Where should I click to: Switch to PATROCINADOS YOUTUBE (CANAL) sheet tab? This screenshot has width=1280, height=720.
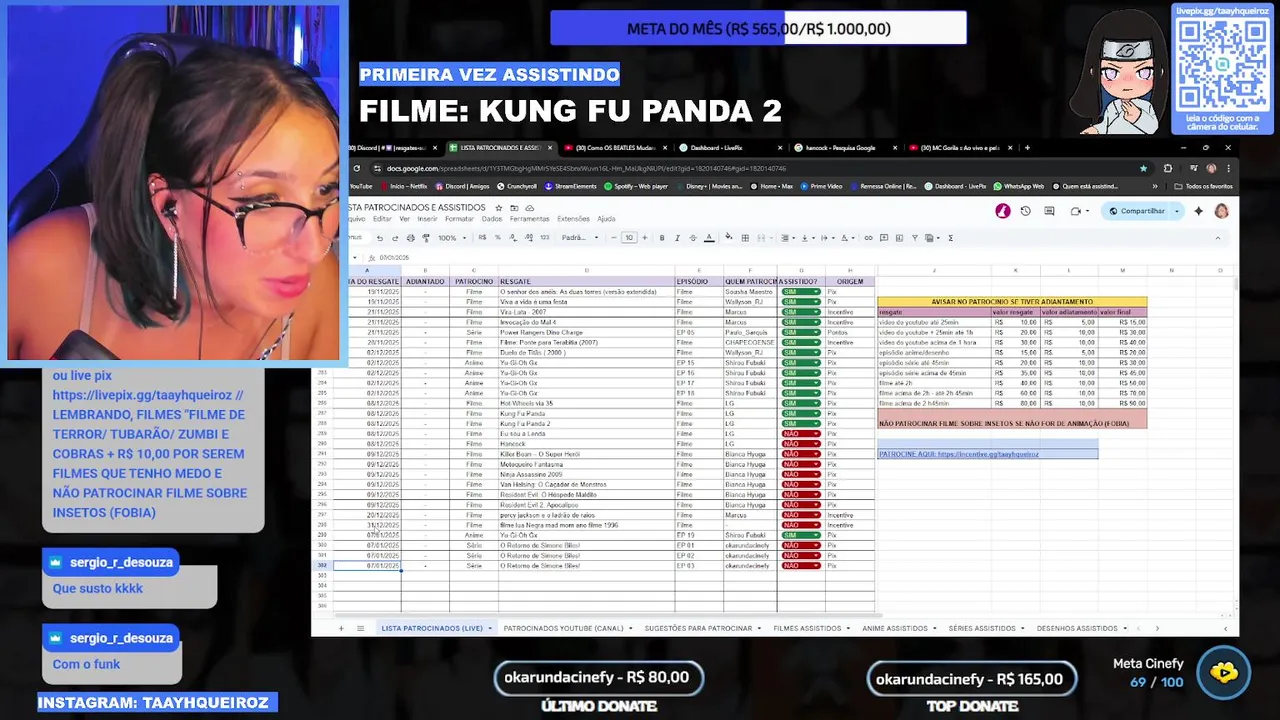click(563, 628)
